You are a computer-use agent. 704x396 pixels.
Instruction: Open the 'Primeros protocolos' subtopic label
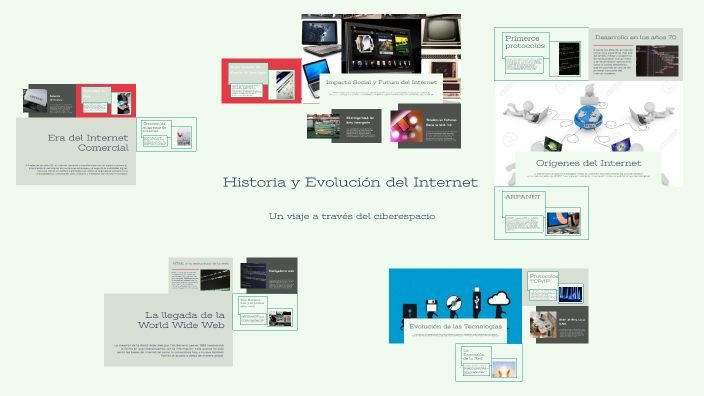click(x=525, y=42)
